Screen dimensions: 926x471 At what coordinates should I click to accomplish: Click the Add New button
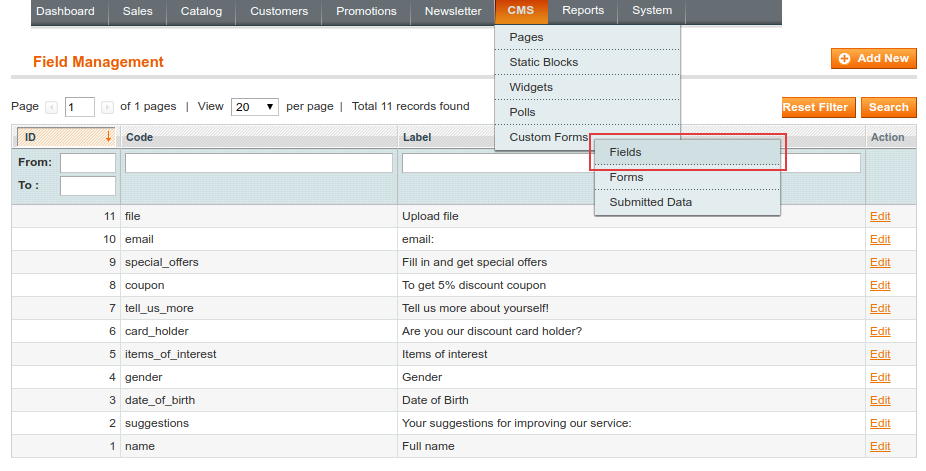[x=874, y=59]
